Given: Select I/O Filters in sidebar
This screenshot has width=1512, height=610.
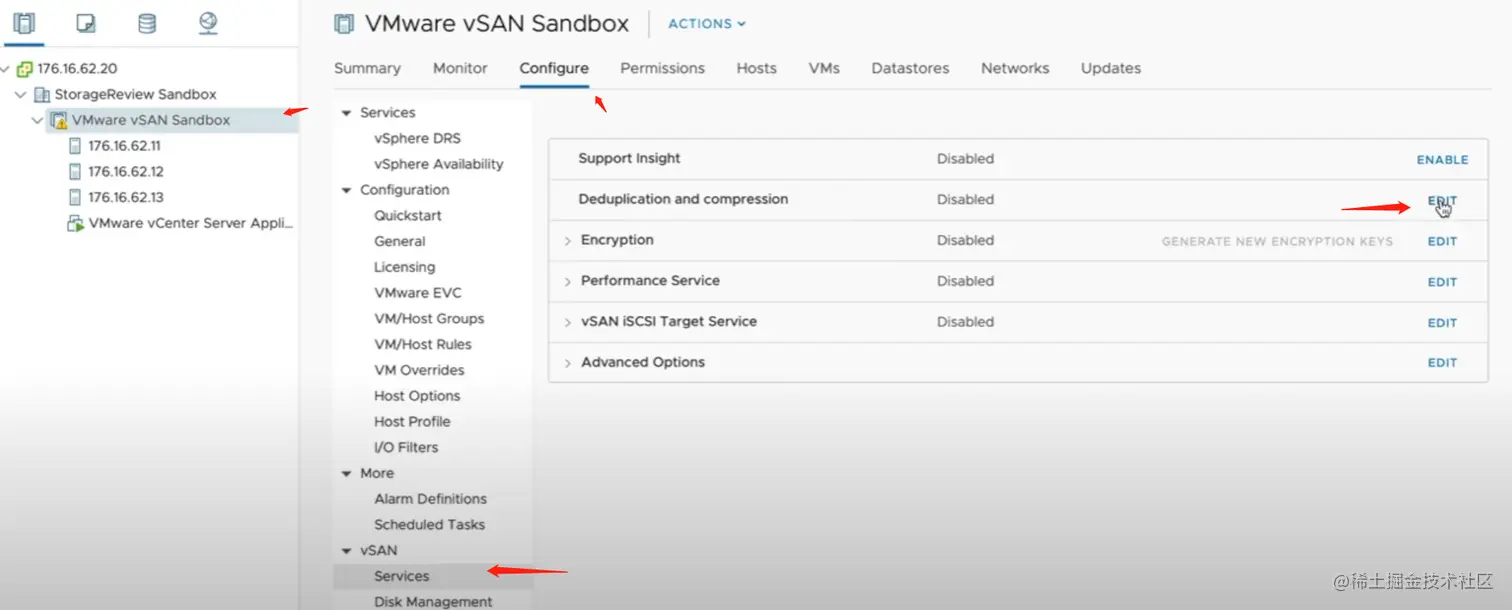Looking at the screenshot, I should [x=406, y=448].
